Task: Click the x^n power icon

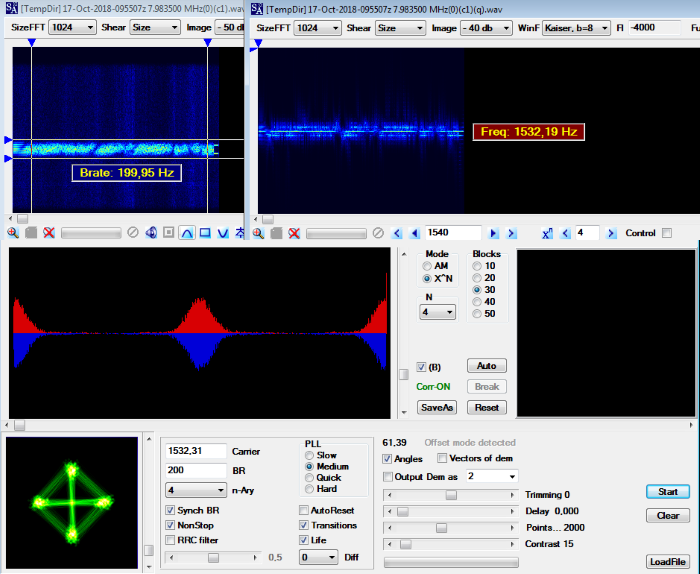Action: click(x=547, y=233)
